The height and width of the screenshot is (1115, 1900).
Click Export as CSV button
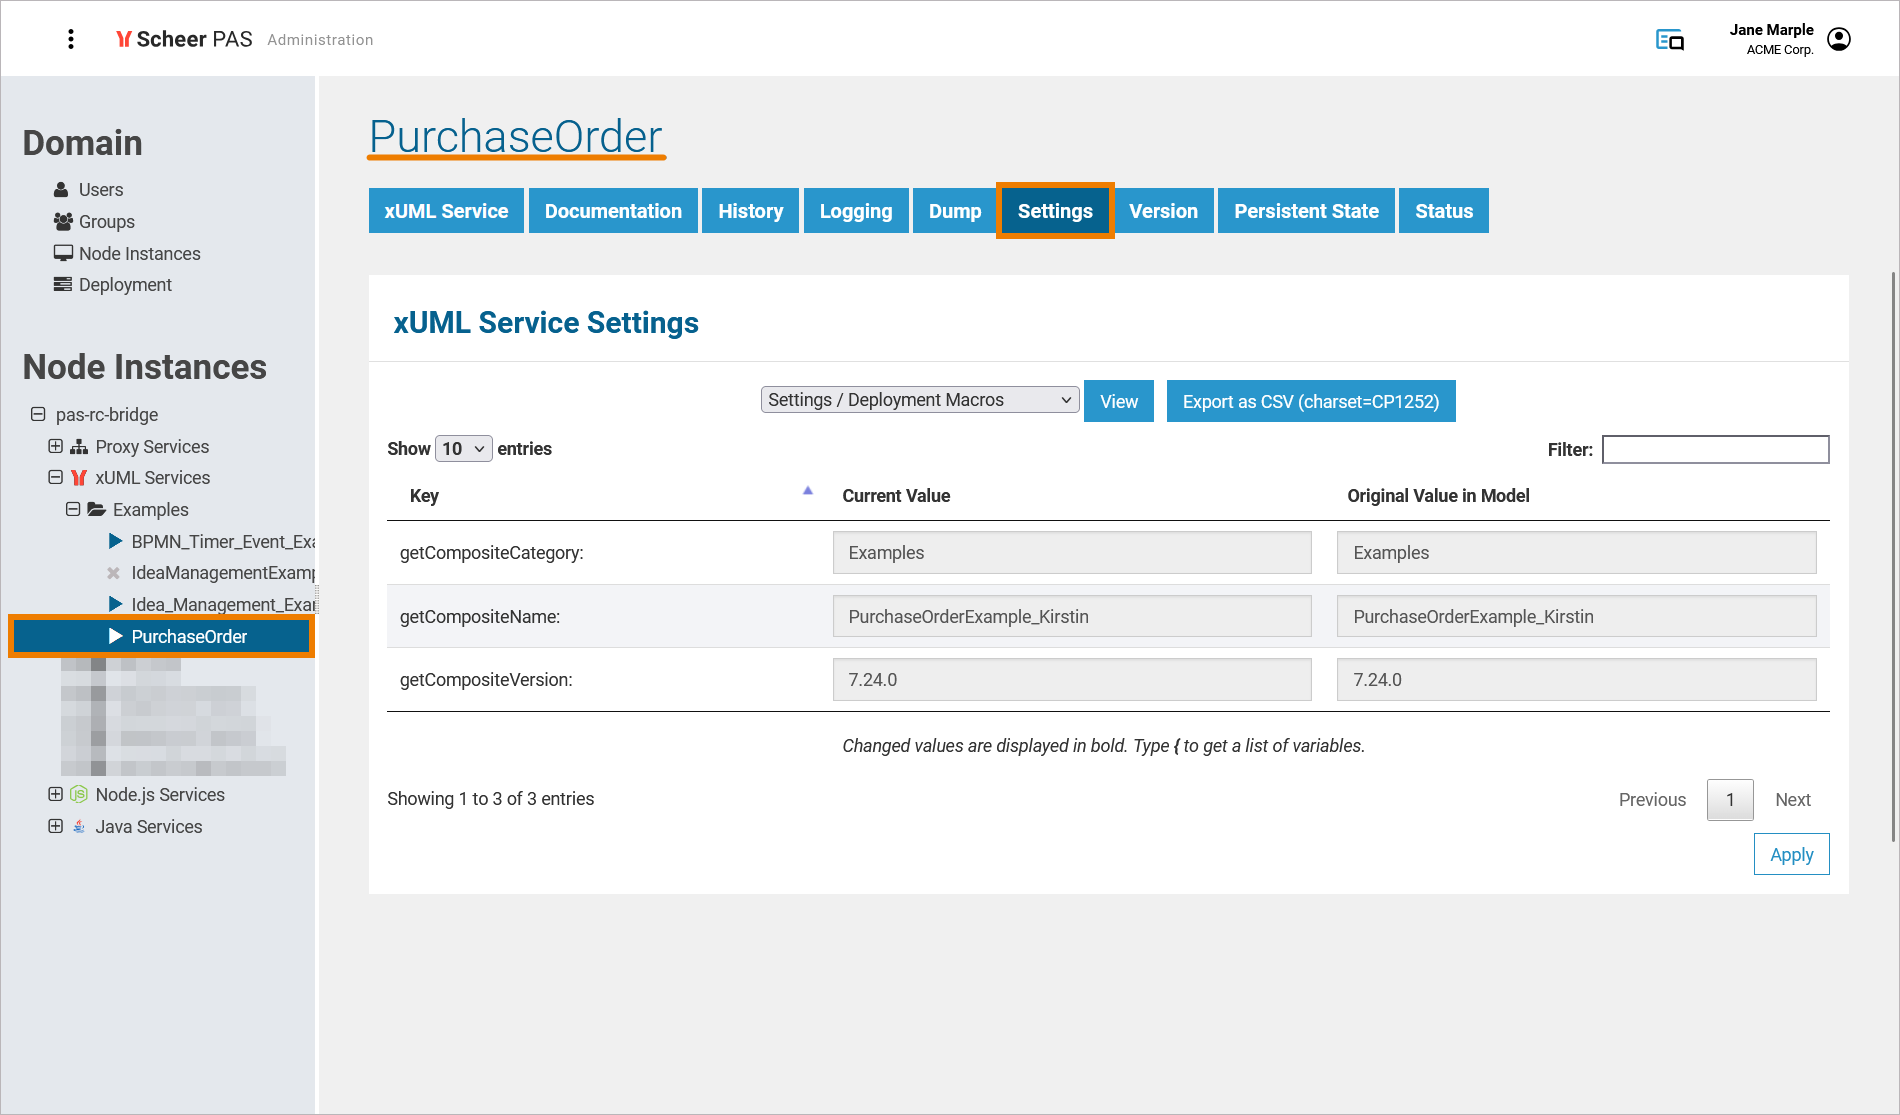pyautogui.click(x=1310, y=401)
